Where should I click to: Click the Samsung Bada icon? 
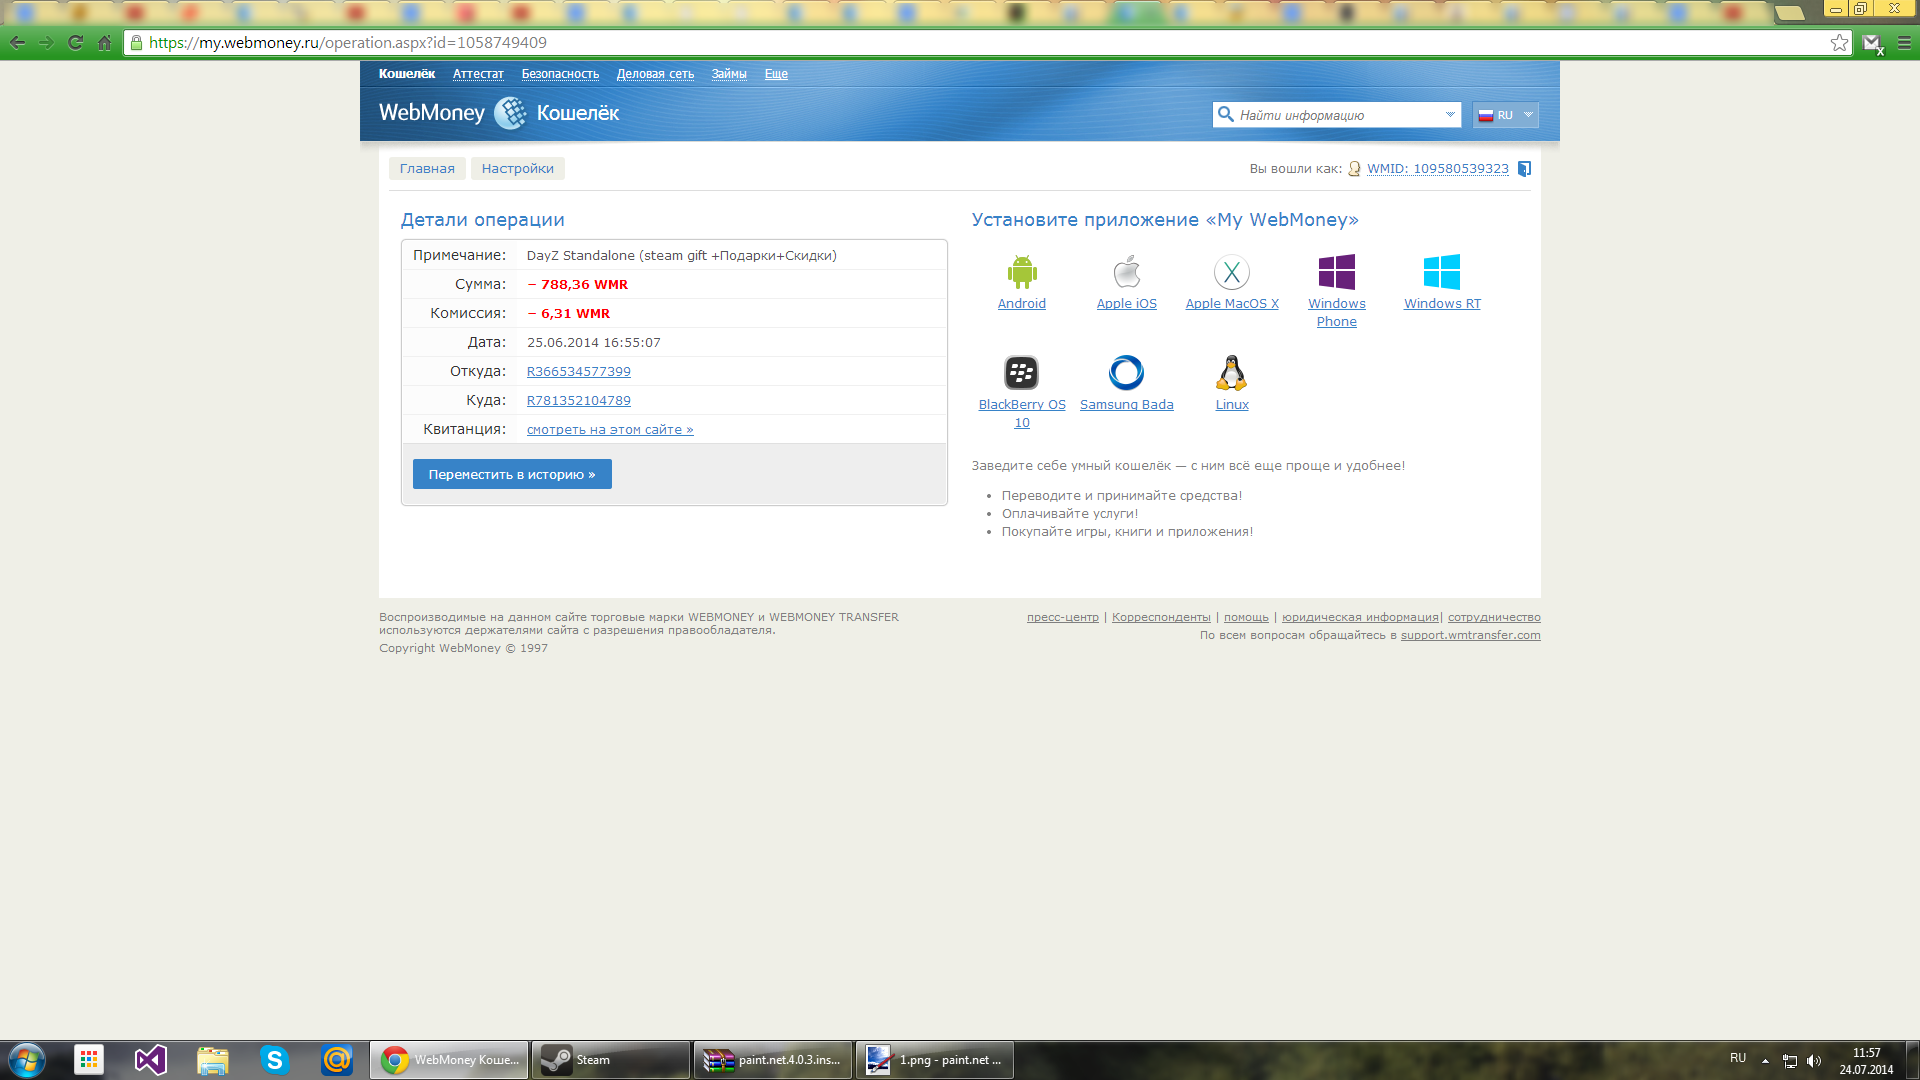(1126, 373)
